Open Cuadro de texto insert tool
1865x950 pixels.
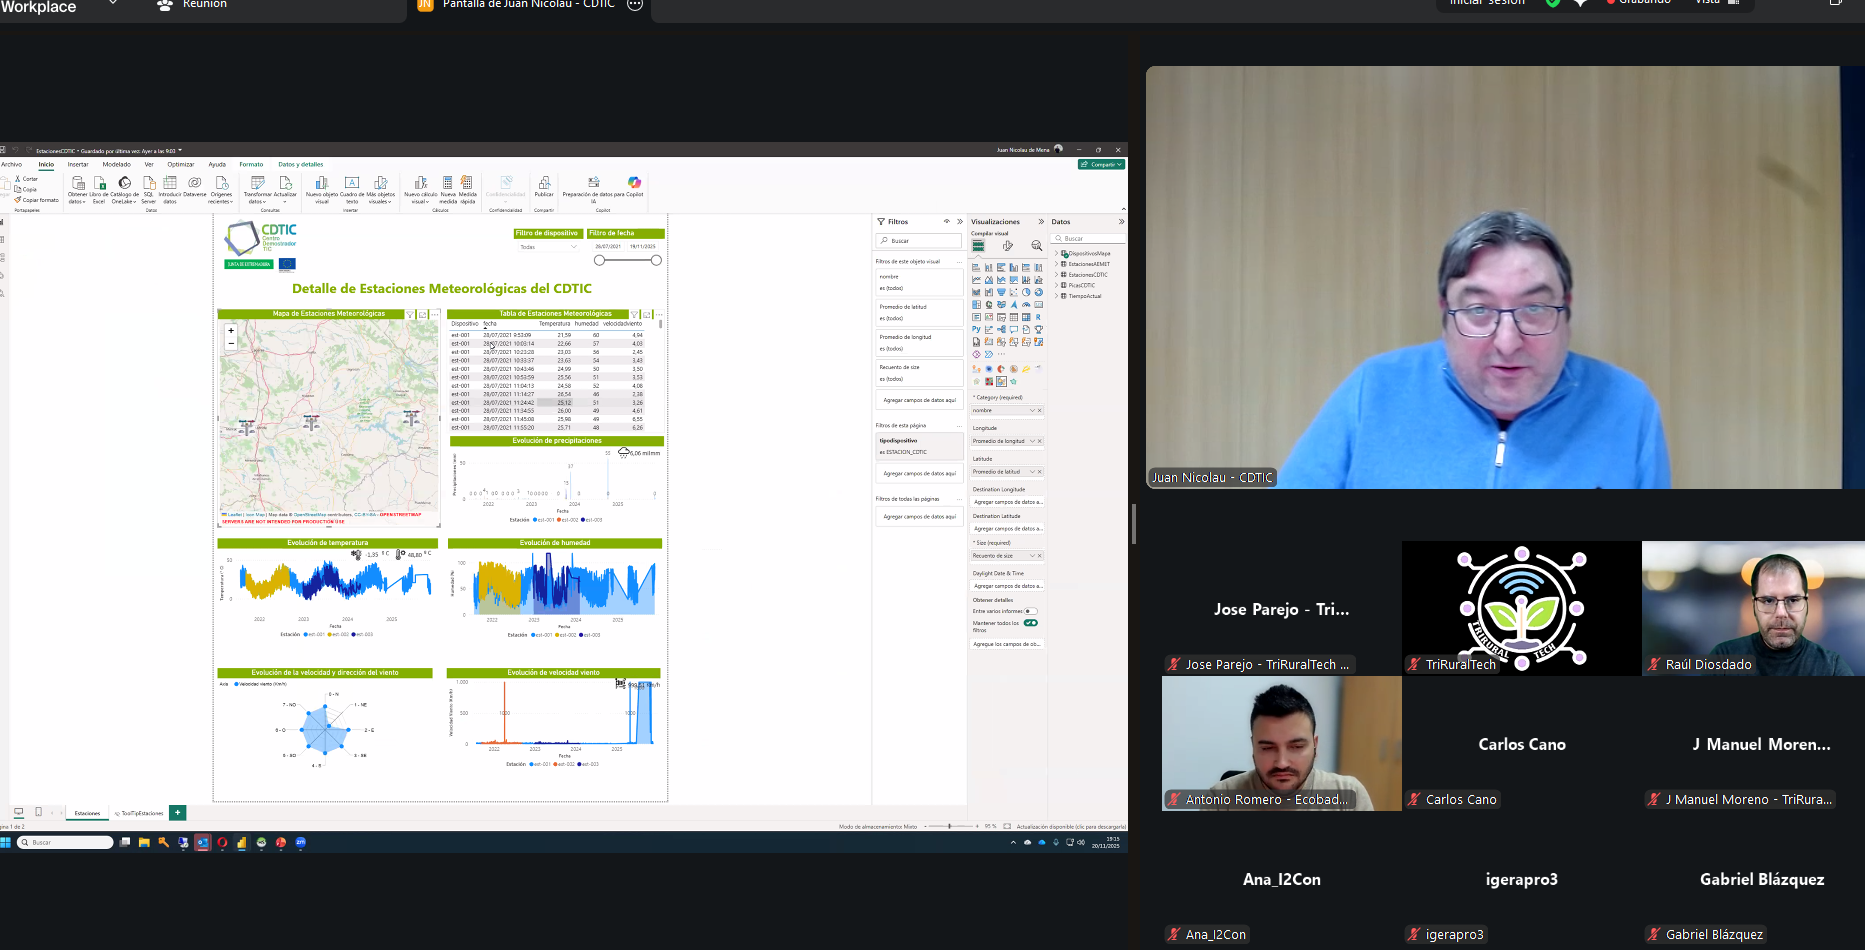point(352,183)
